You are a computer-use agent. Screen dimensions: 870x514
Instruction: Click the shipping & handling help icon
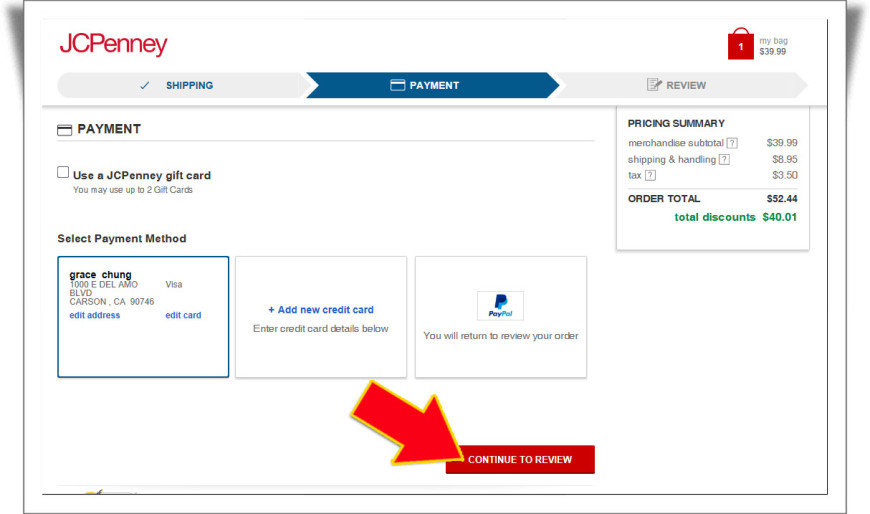tap(724, 160)
